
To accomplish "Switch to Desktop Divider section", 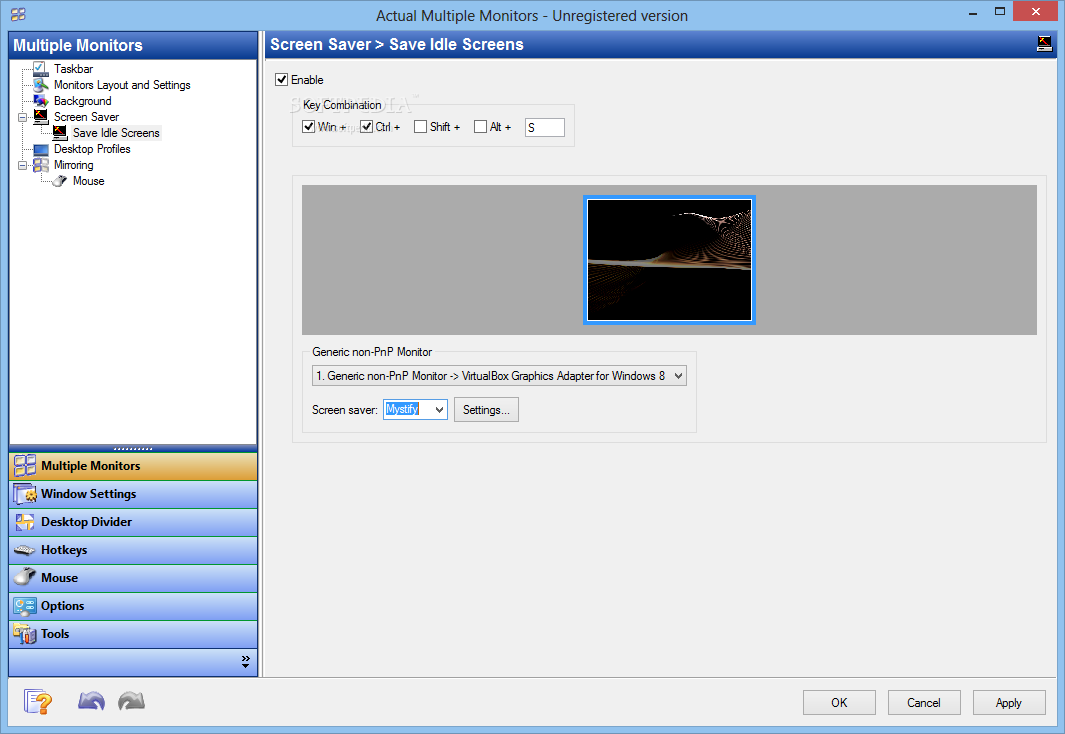I will click(x=133, y=521).
